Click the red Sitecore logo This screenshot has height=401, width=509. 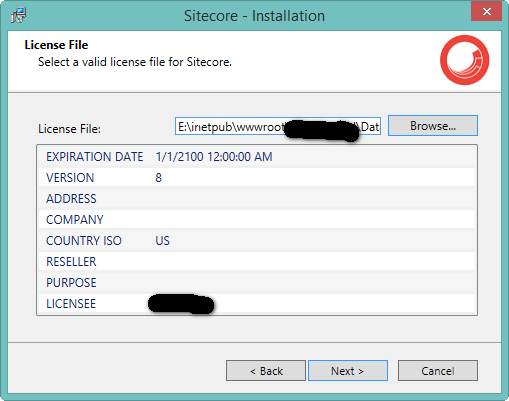(x=464, y=60)
